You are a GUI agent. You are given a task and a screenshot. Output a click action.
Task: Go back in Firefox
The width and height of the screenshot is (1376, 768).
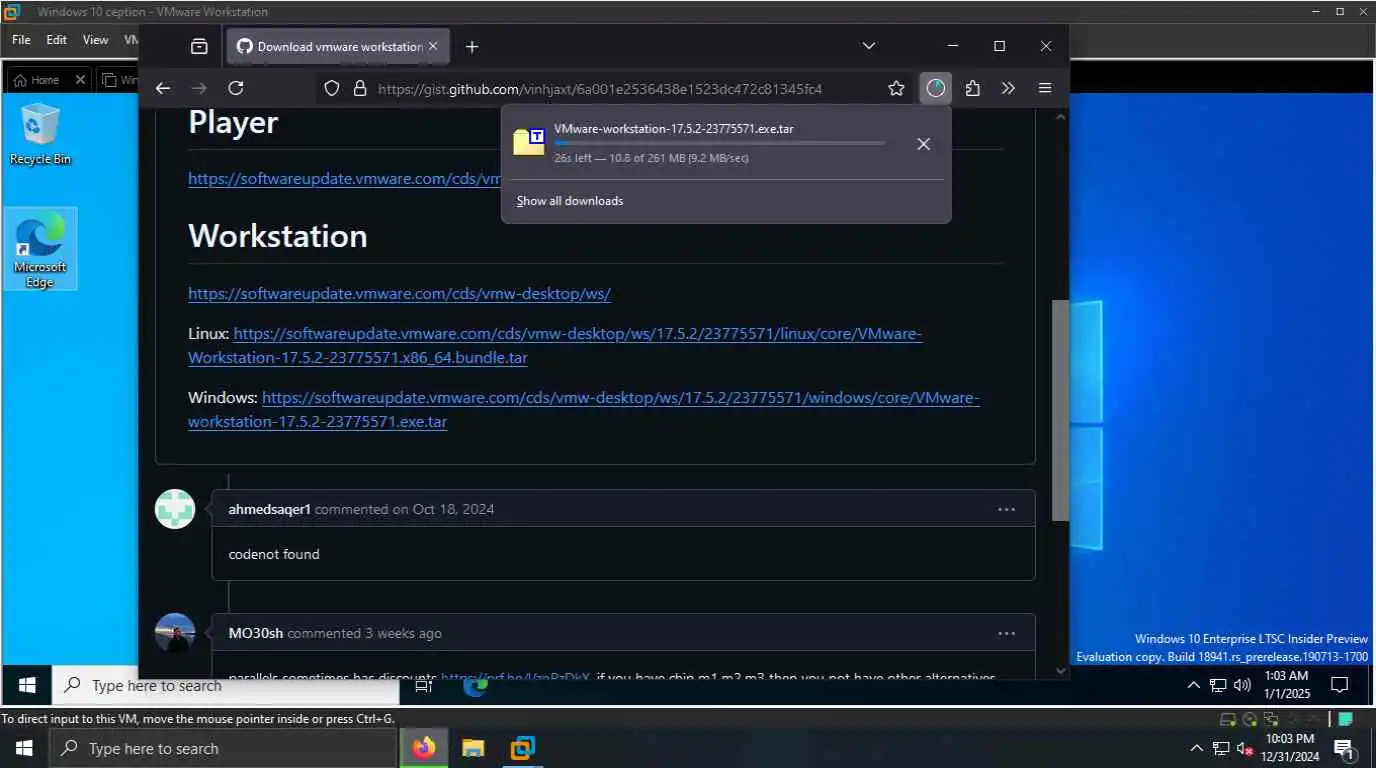(163, 88)
